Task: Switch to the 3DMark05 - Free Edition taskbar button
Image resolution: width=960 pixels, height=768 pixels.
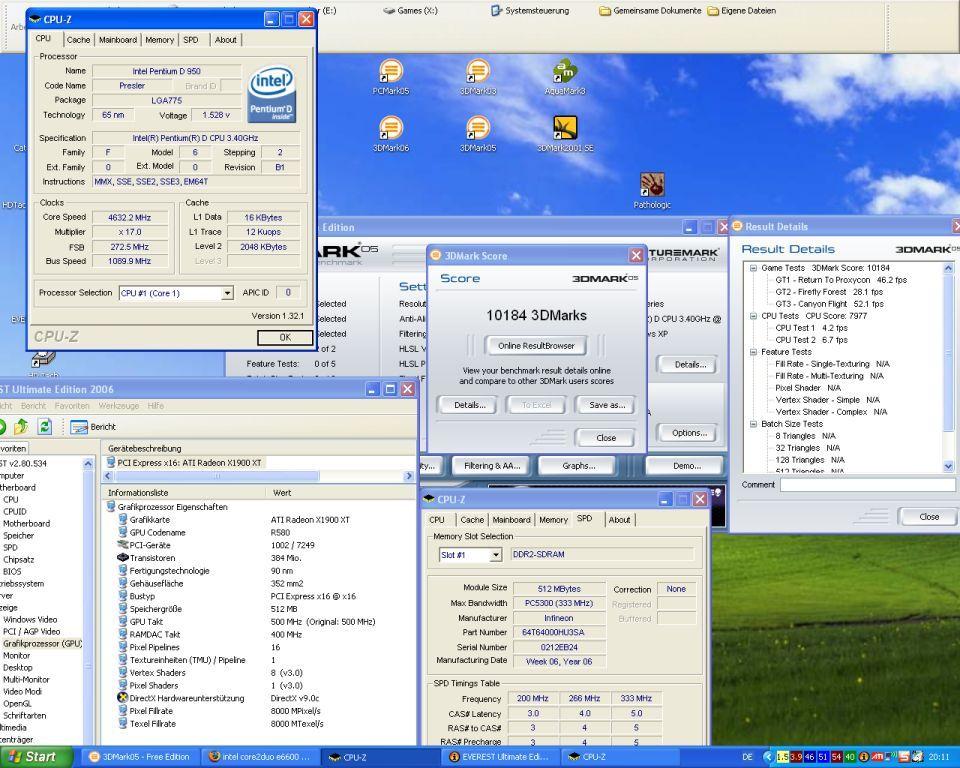Action: point(141,757)
